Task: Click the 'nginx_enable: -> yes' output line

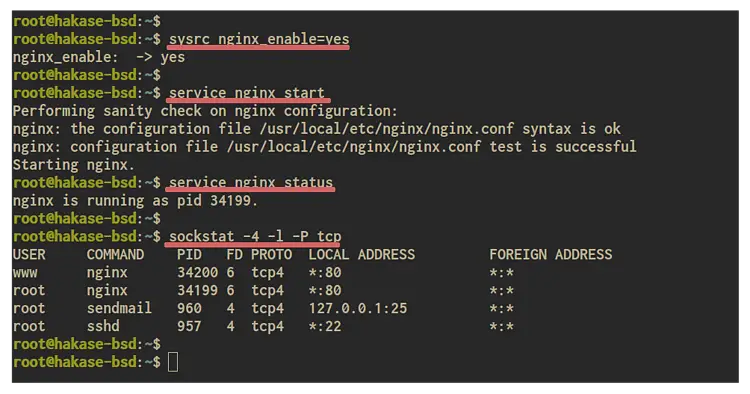Action: 99,57
